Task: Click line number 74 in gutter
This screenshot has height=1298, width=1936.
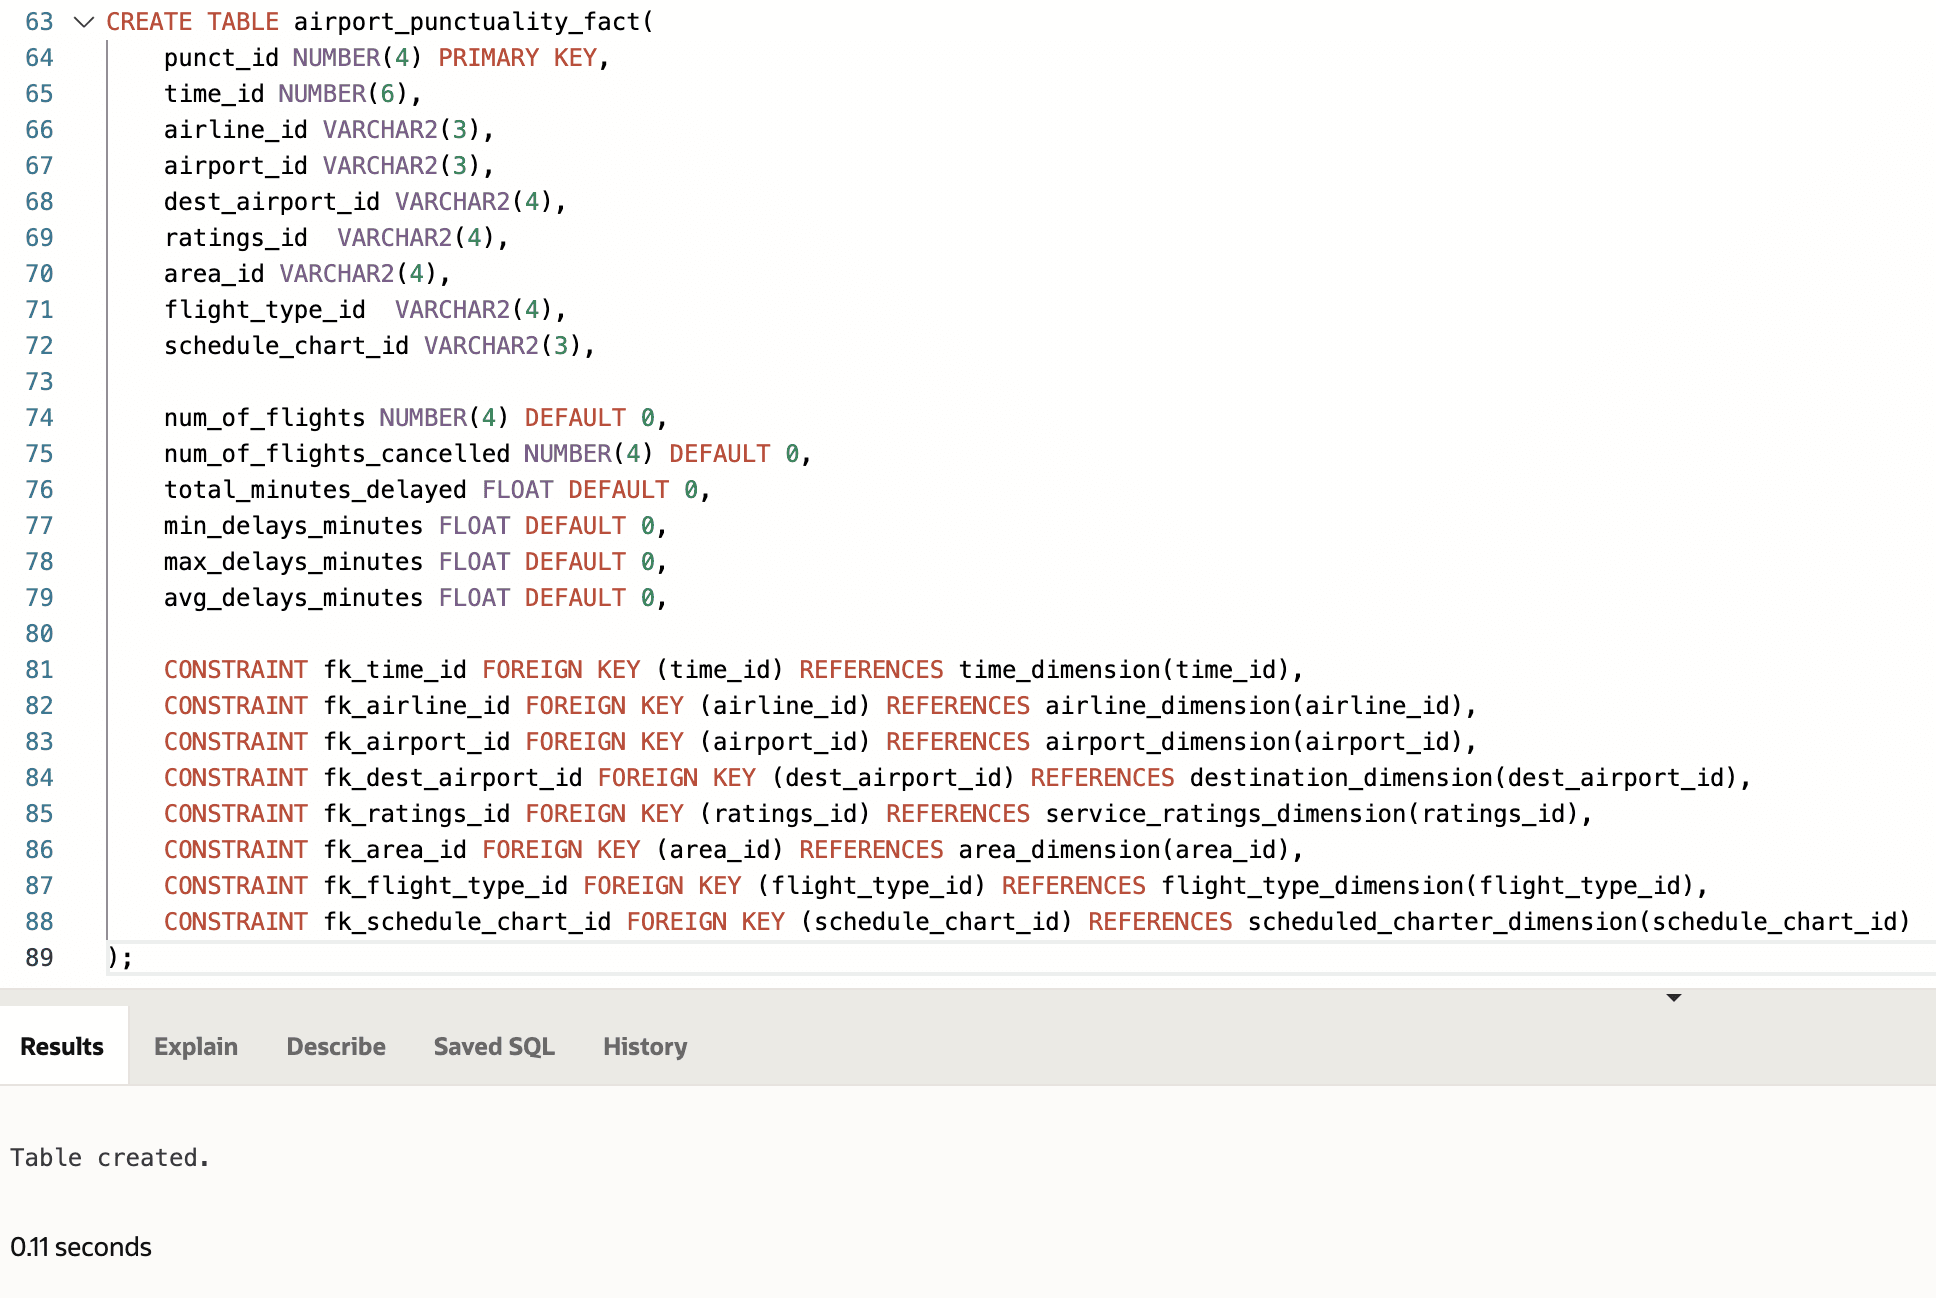Action: pyautogui.click(x=39, y=418)
